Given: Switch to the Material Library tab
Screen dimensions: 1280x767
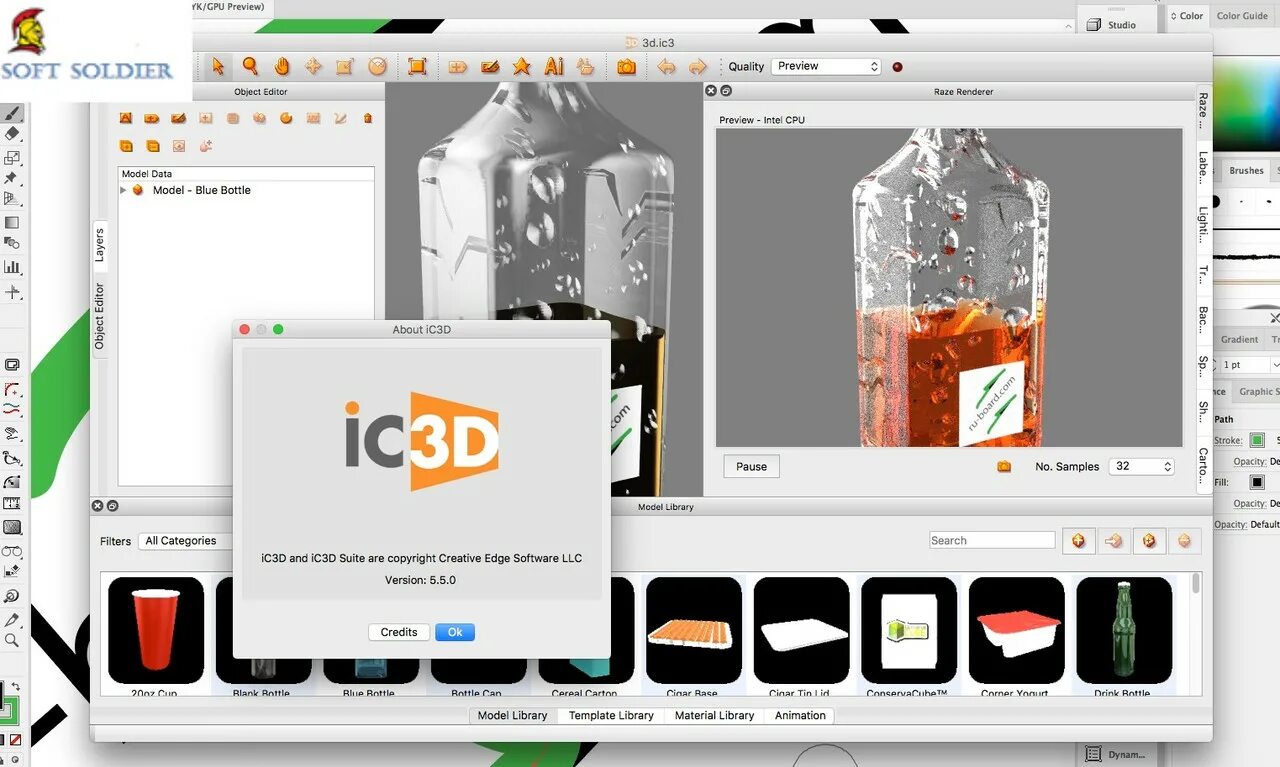Looking at the screenshot, I should pos(714,715).
